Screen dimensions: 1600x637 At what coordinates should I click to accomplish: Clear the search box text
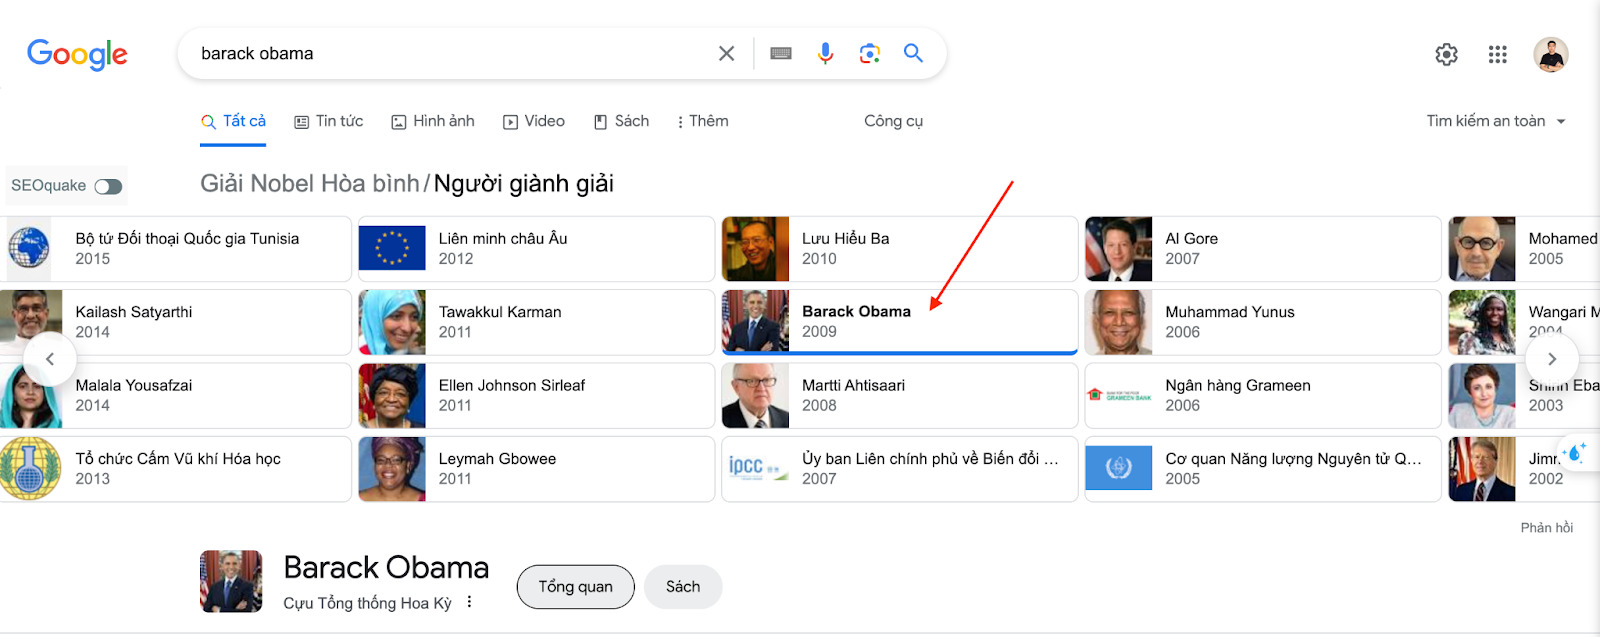[727, 54]
